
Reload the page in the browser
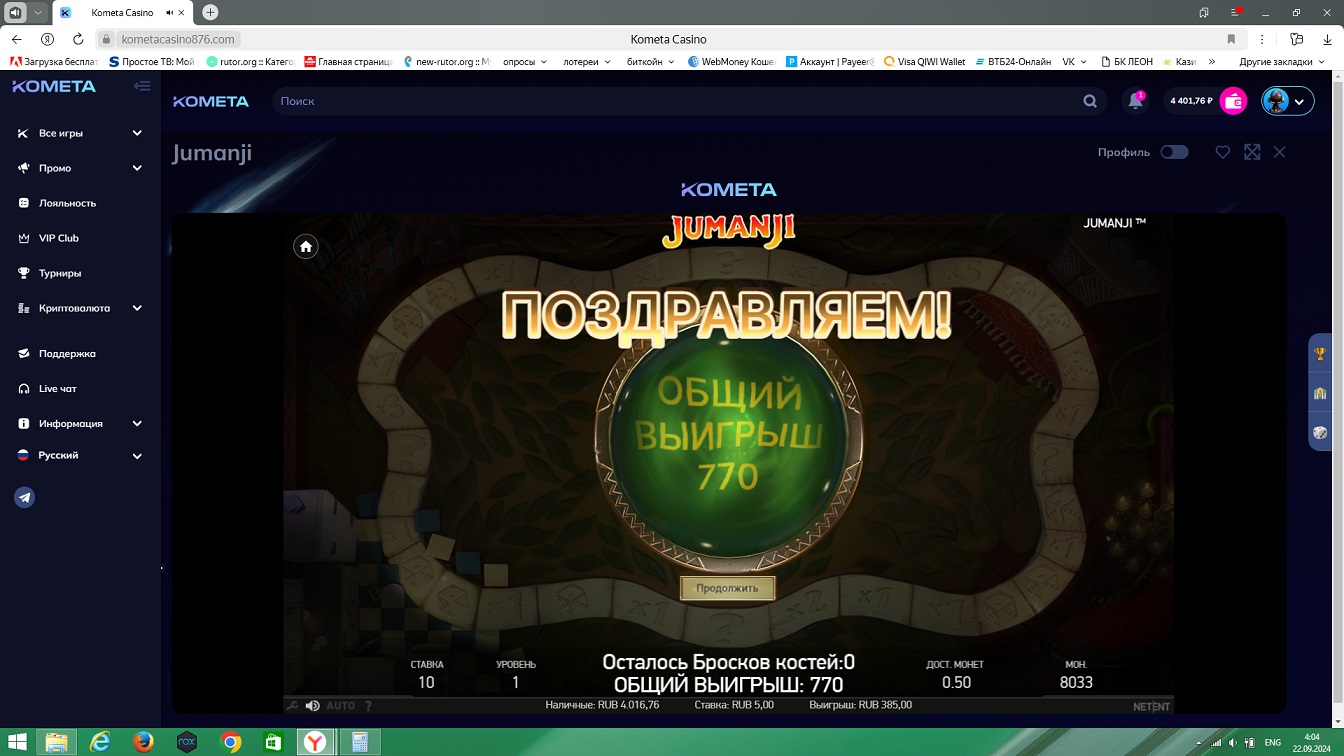click(x=78, y=39)
